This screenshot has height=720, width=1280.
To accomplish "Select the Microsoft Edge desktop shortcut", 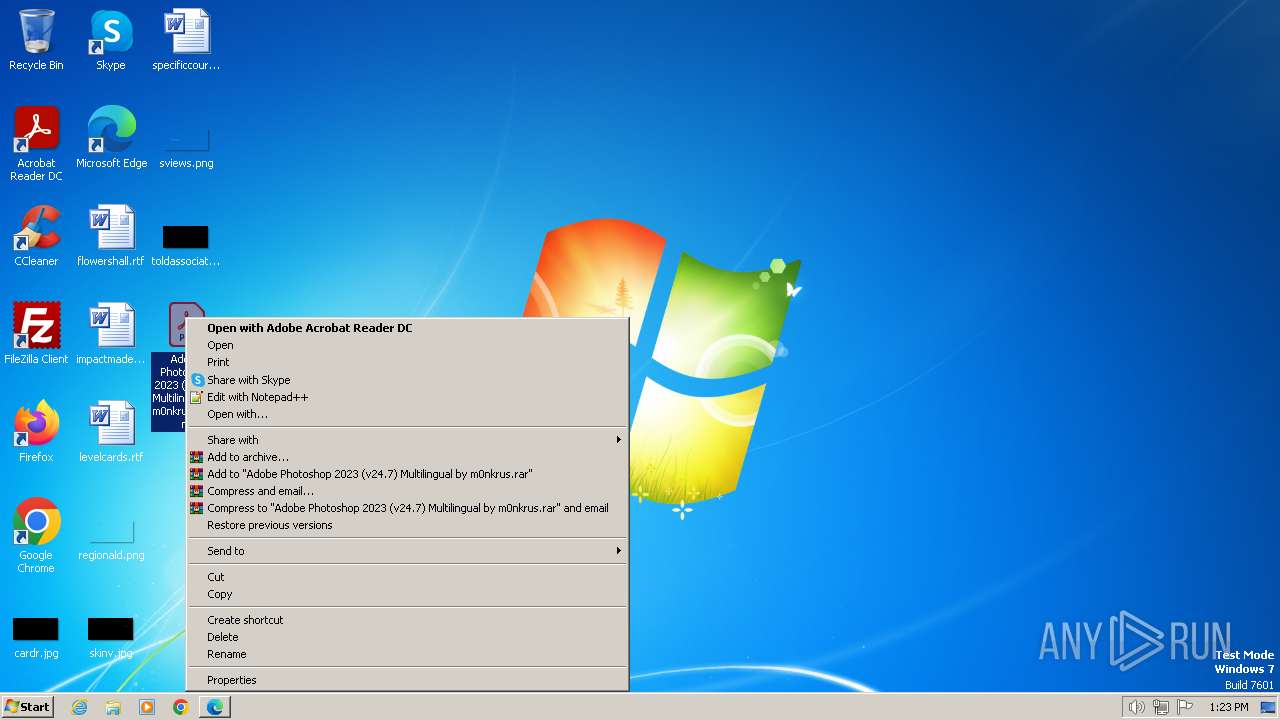I will pyautogui.click(x=111, y=138).
